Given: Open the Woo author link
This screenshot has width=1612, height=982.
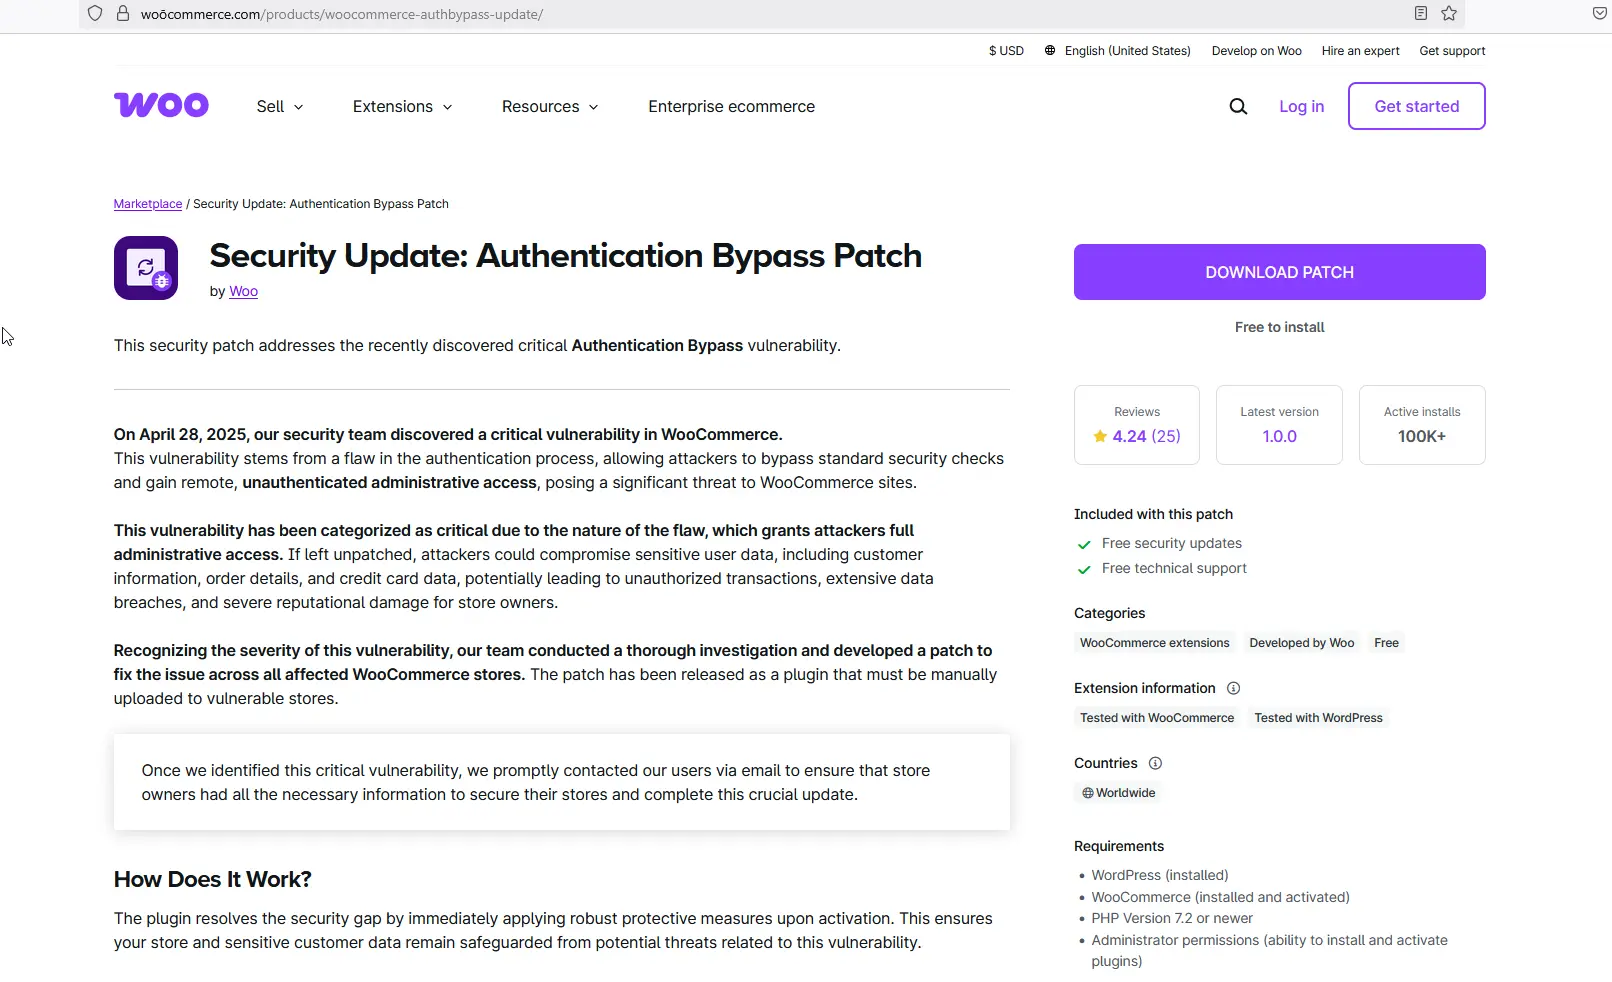Looking at the screenshot, I should pyautogui.click(x=243, y=291).
